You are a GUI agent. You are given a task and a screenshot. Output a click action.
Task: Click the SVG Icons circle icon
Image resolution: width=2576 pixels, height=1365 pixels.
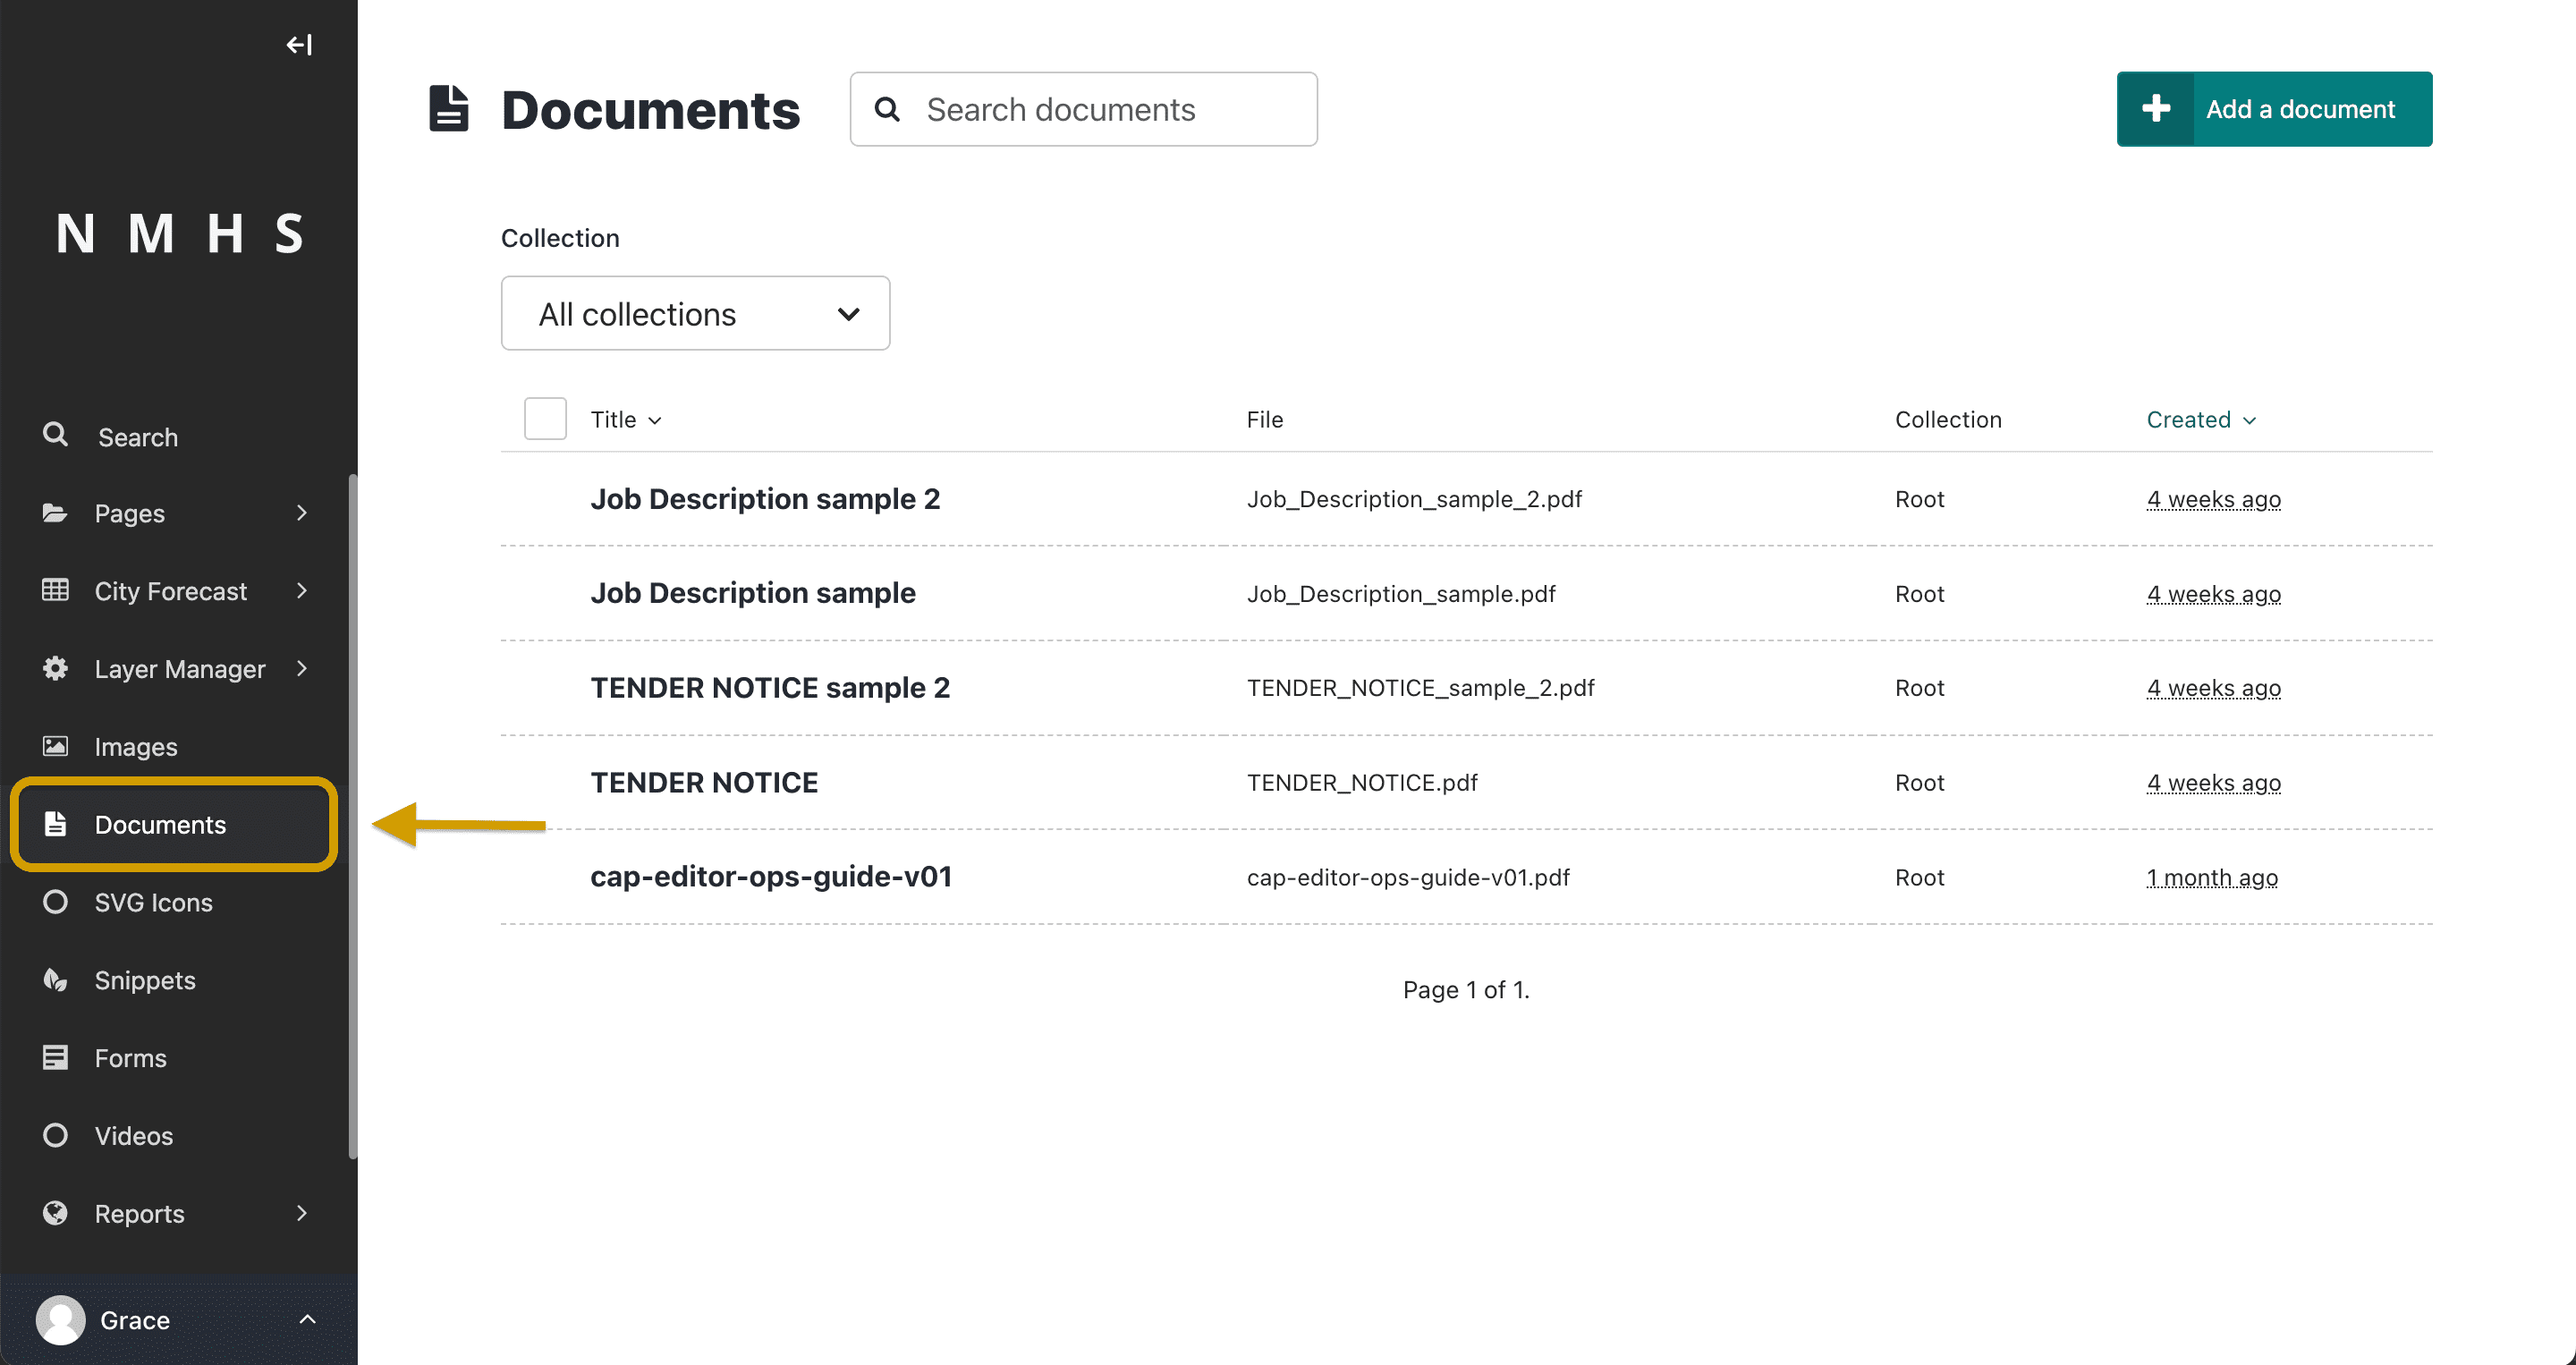coord(55,902)
